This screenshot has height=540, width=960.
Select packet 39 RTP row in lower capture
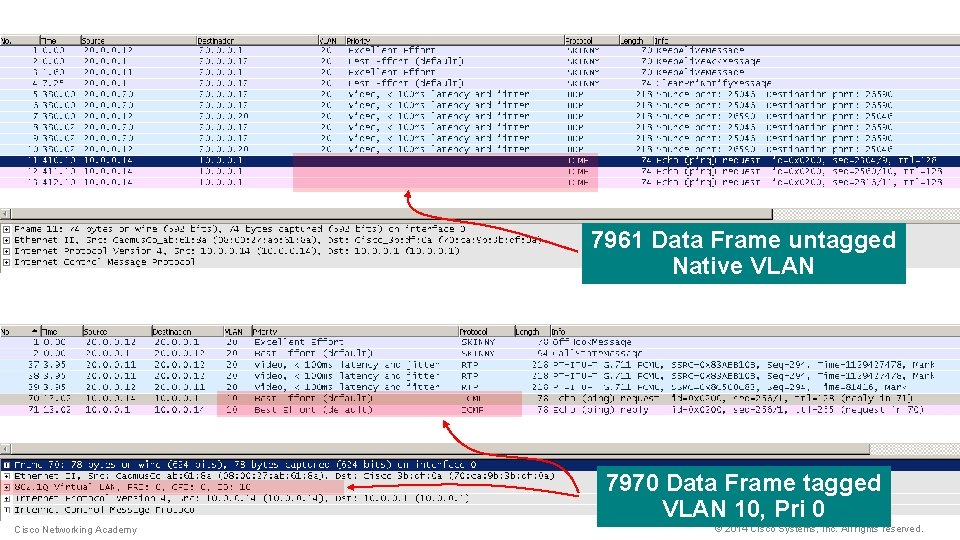480,387
